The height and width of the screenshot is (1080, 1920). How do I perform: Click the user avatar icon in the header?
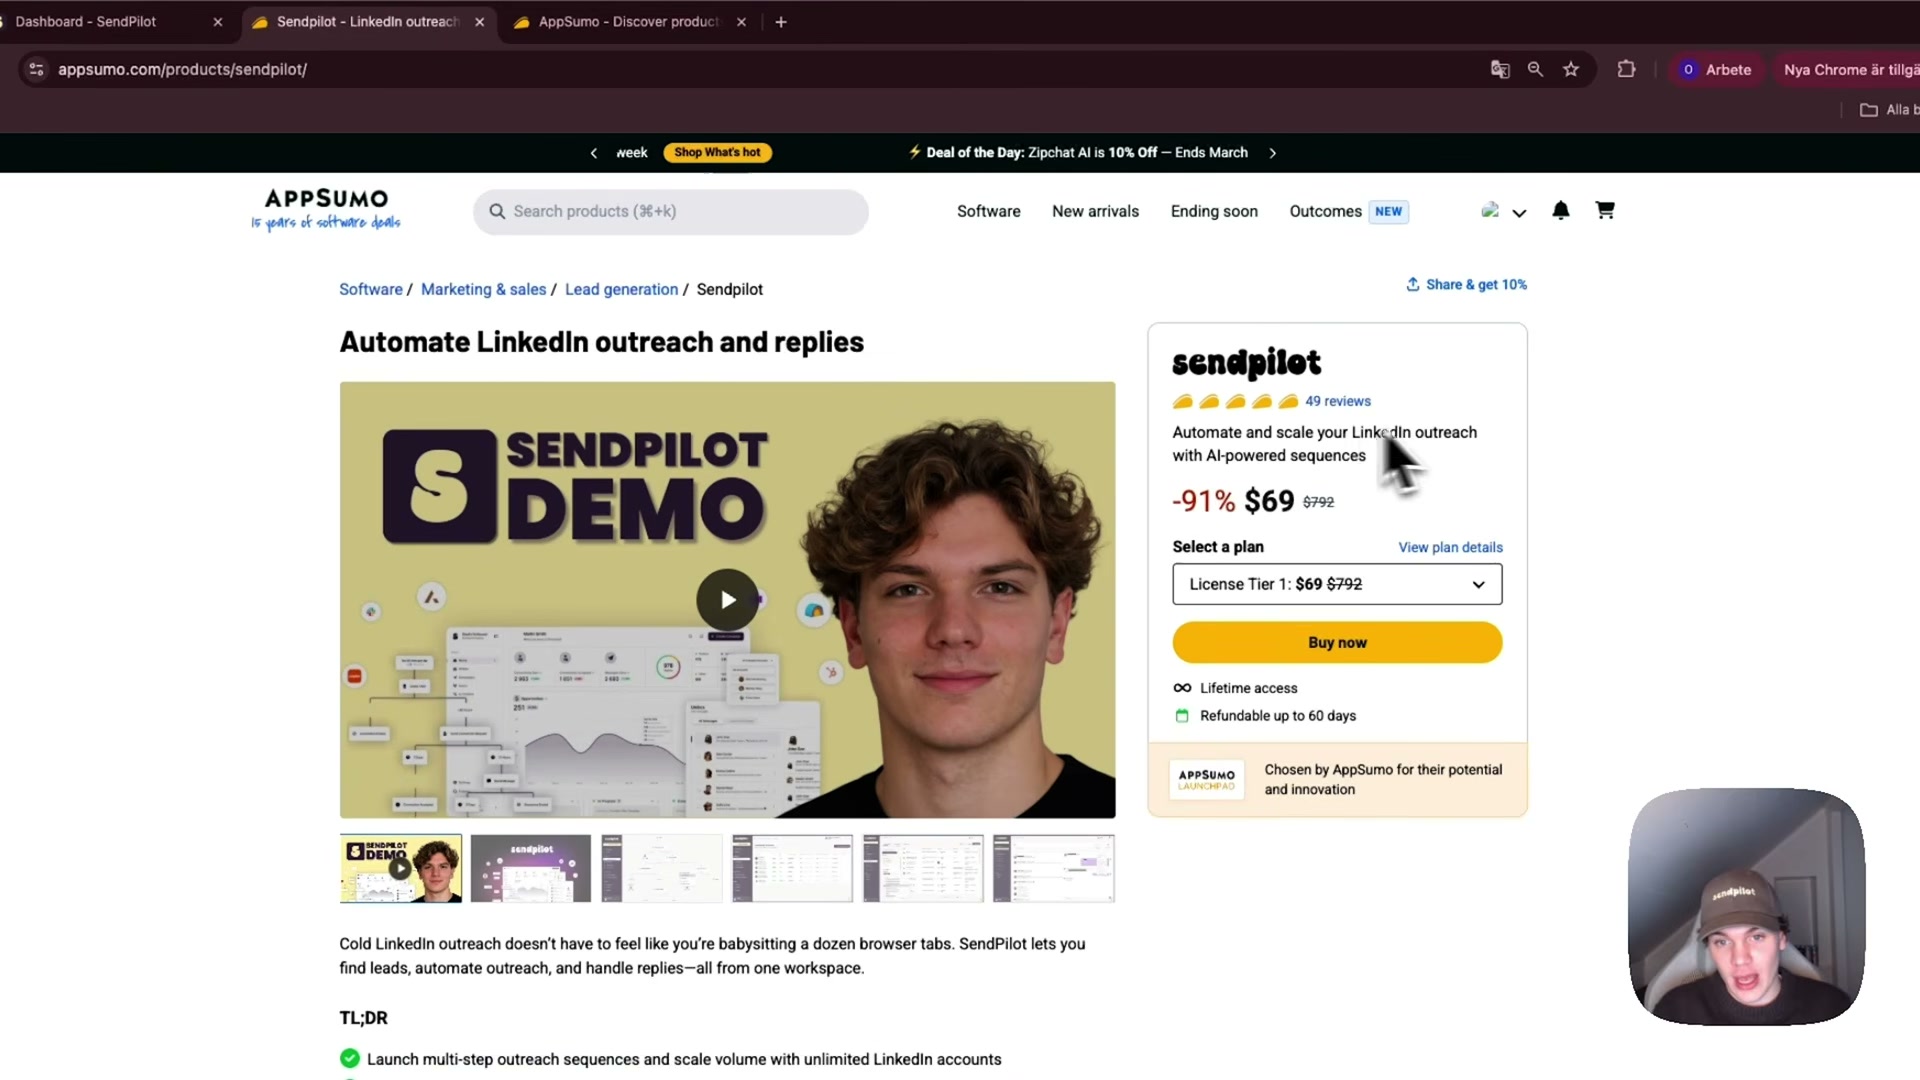pos(1490,210)
